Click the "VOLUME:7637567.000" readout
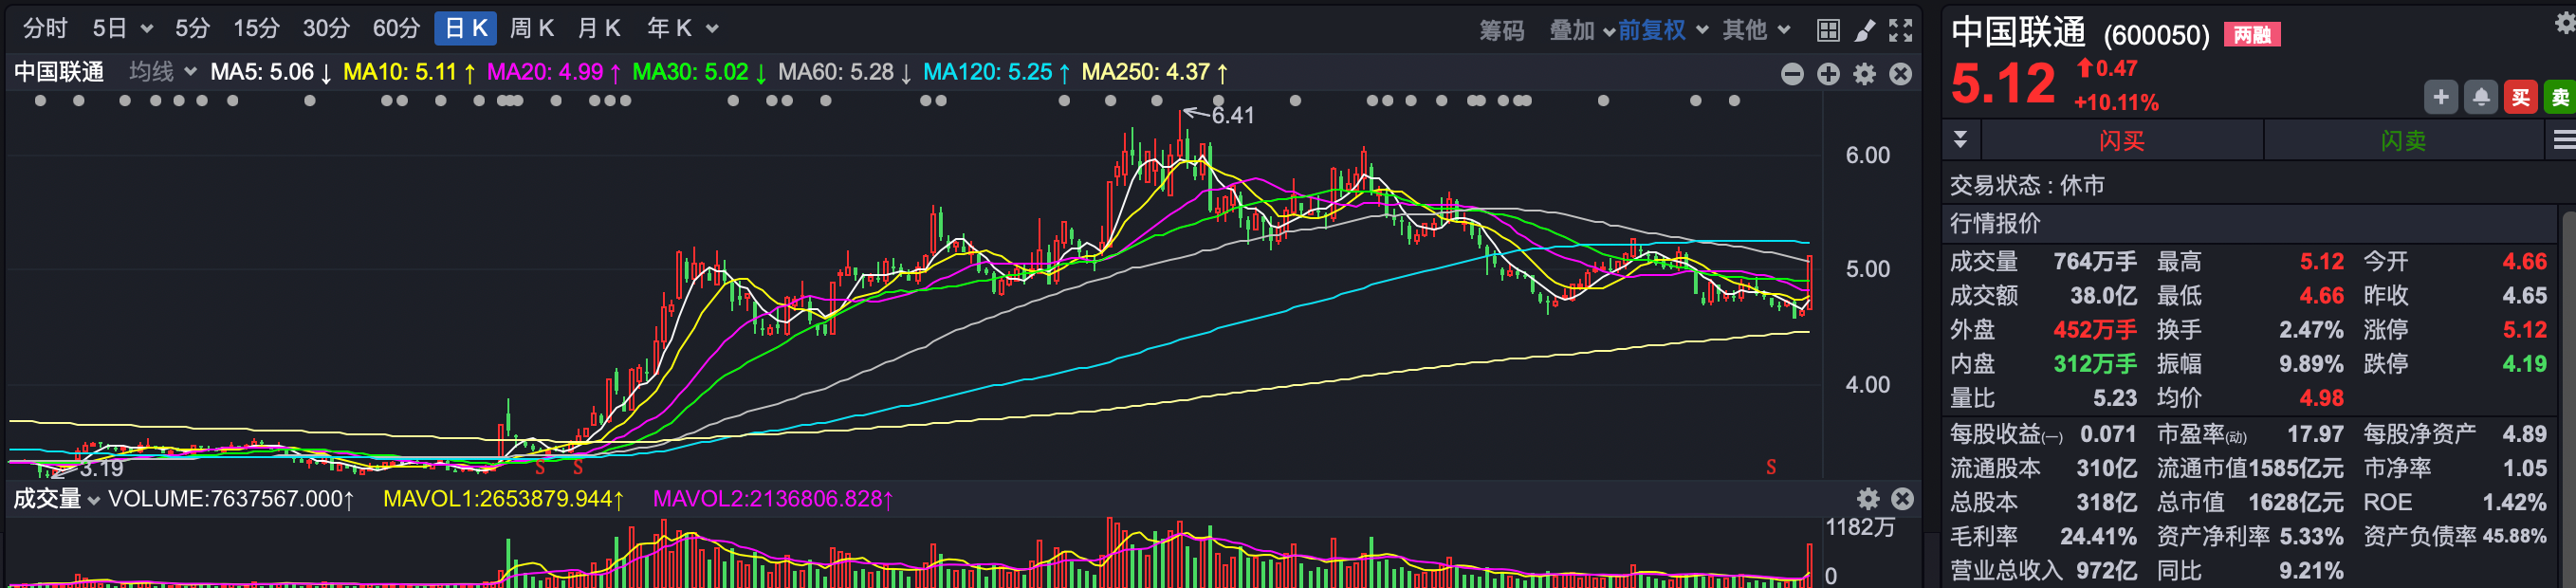 point(225,499)
